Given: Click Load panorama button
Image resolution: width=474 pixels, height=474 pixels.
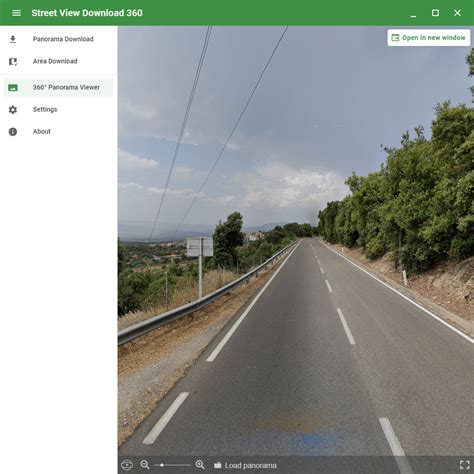Looking at the screenshot, I should pos(245,465).
